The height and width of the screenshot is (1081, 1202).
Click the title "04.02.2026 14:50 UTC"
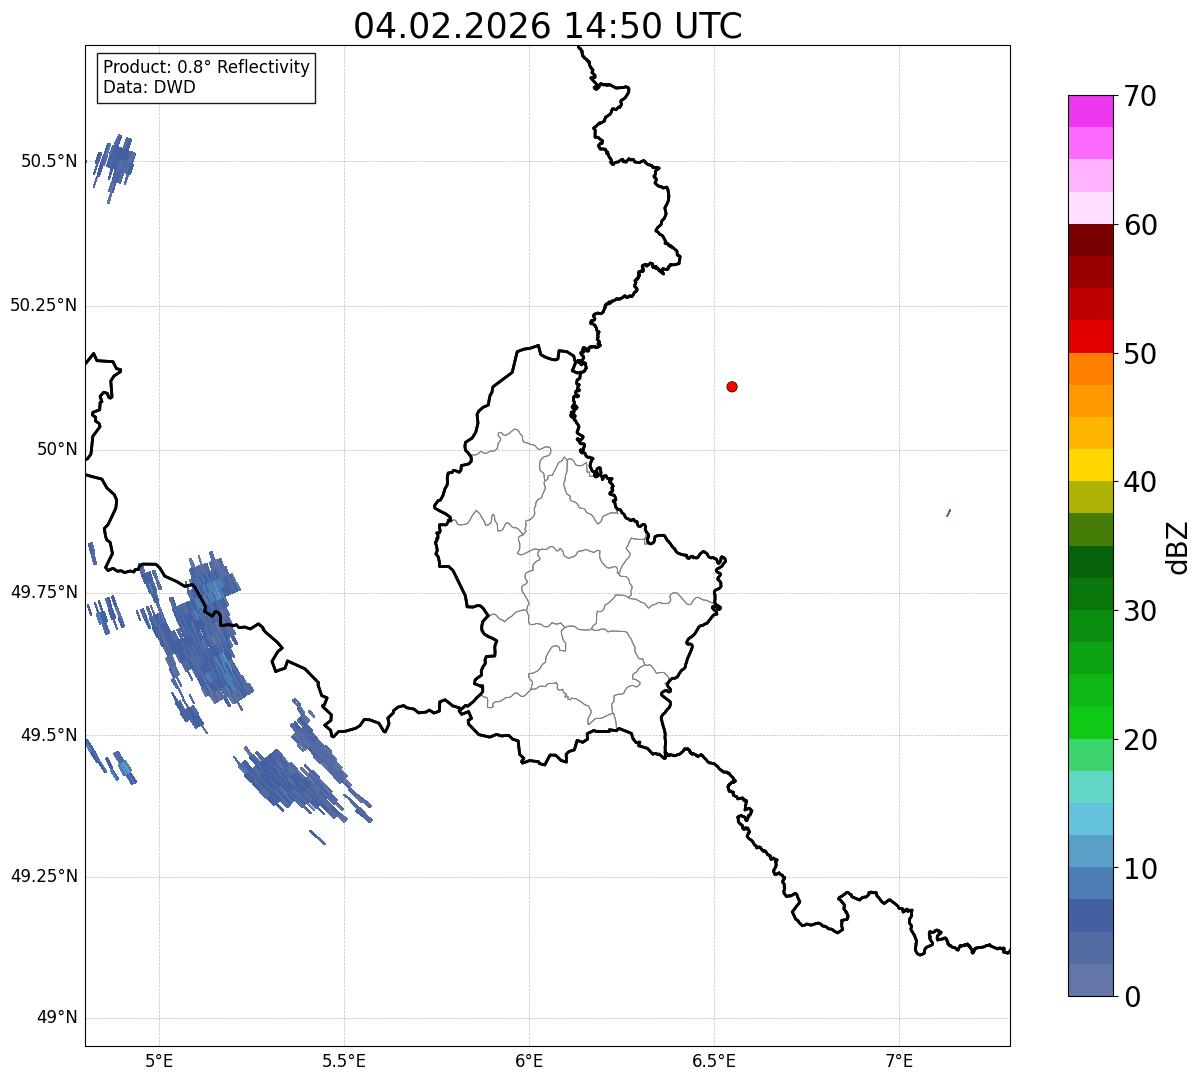(548, 26)
